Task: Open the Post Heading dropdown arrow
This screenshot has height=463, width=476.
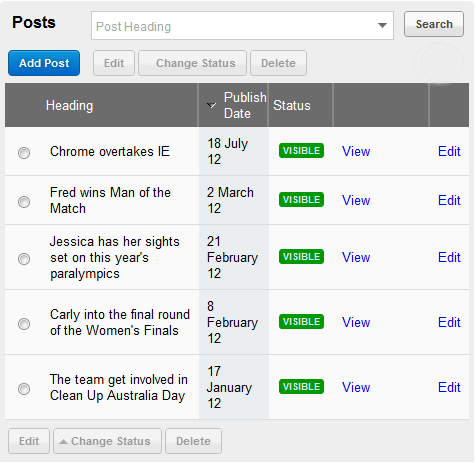Action: click(383, 25)
